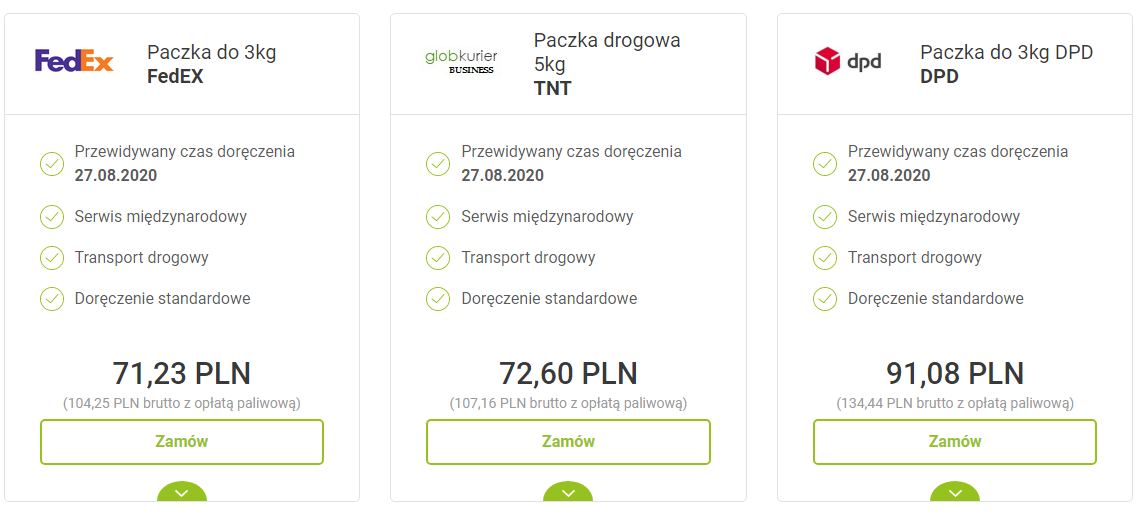Click Doręczenie standardowe checkmark in FedEx card

click(52, 299)
